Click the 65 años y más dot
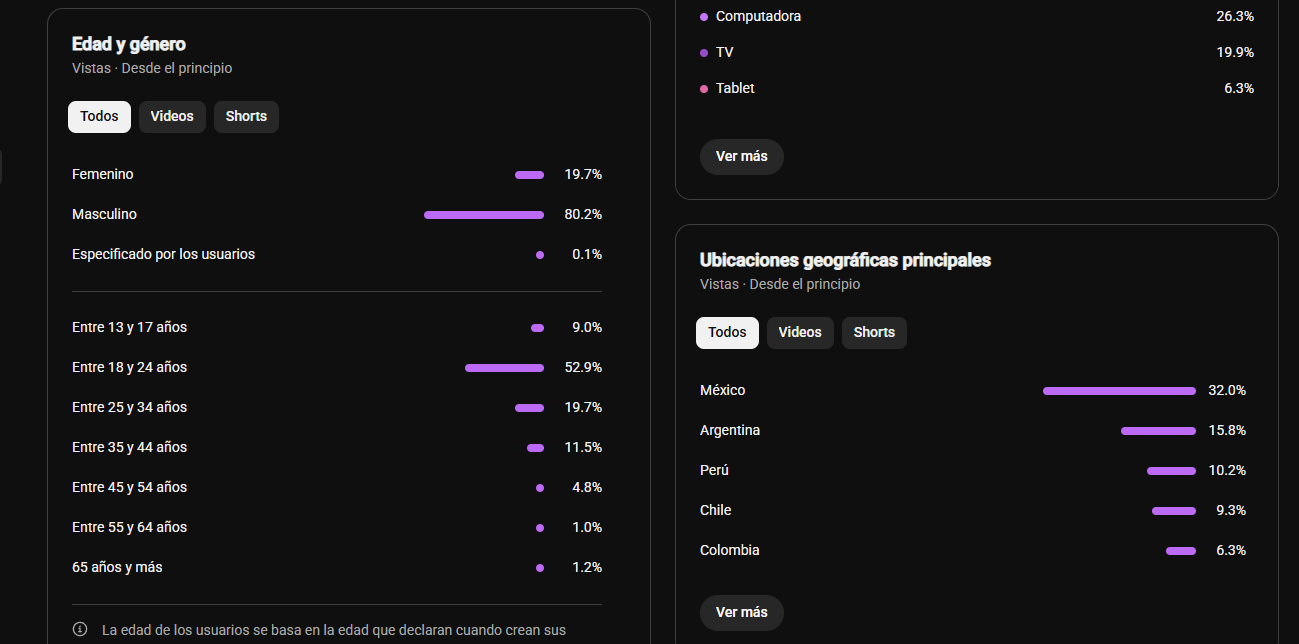This screenshot has width=1299, height=644. click(540, 568)
